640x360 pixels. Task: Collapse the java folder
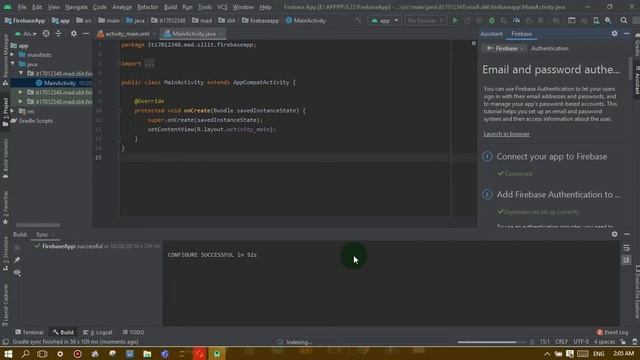(13, 64)
